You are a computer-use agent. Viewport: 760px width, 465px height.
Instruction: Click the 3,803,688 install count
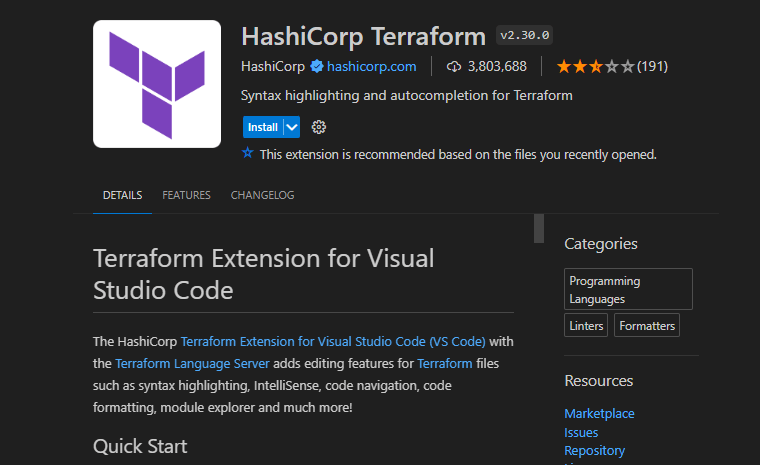tap(497, 66)
